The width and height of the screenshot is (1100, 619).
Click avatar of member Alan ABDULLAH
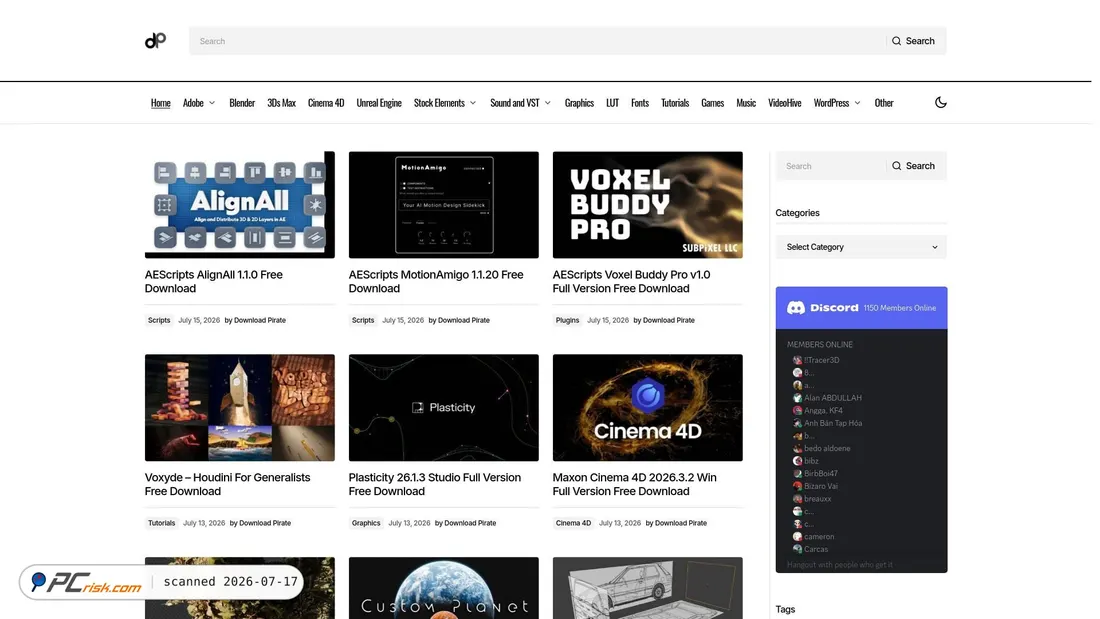[x=797, y=398]
